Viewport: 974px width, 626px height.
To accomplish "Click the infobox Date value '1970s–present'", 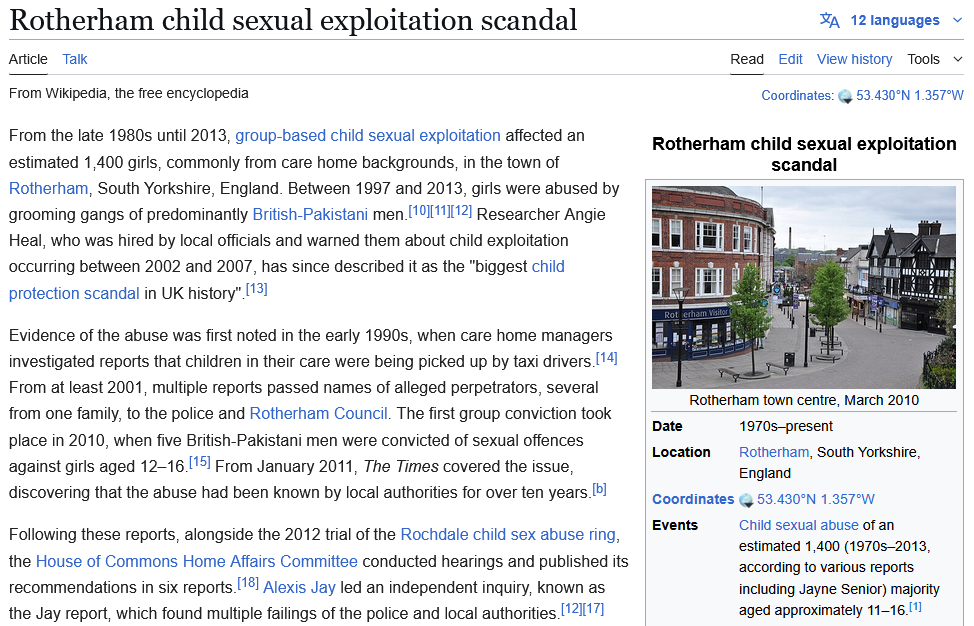I will [x=786, y=426].
